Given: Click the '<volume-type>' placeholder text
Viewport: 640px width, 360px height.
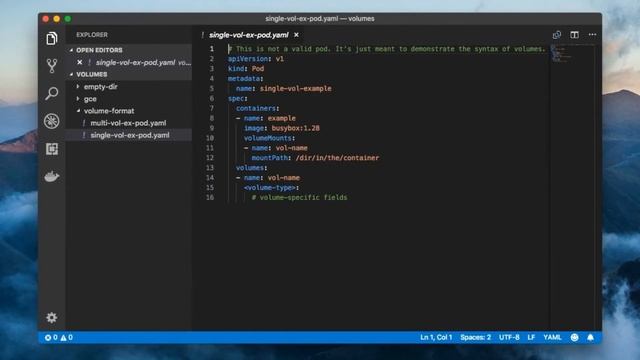Looking at the screenshot, I should click(270, 188).
